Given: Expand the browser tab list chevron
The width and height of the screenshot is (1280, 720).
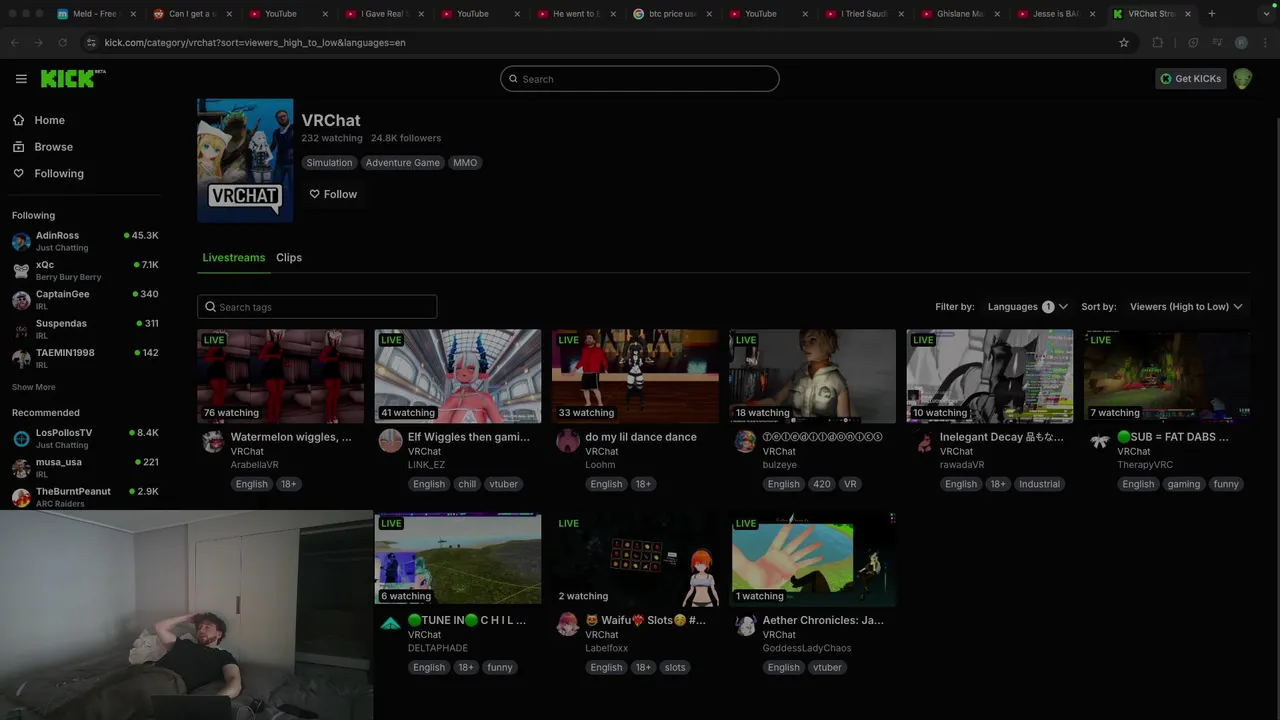Looking at the screenshot, I should click(1266, 14).
